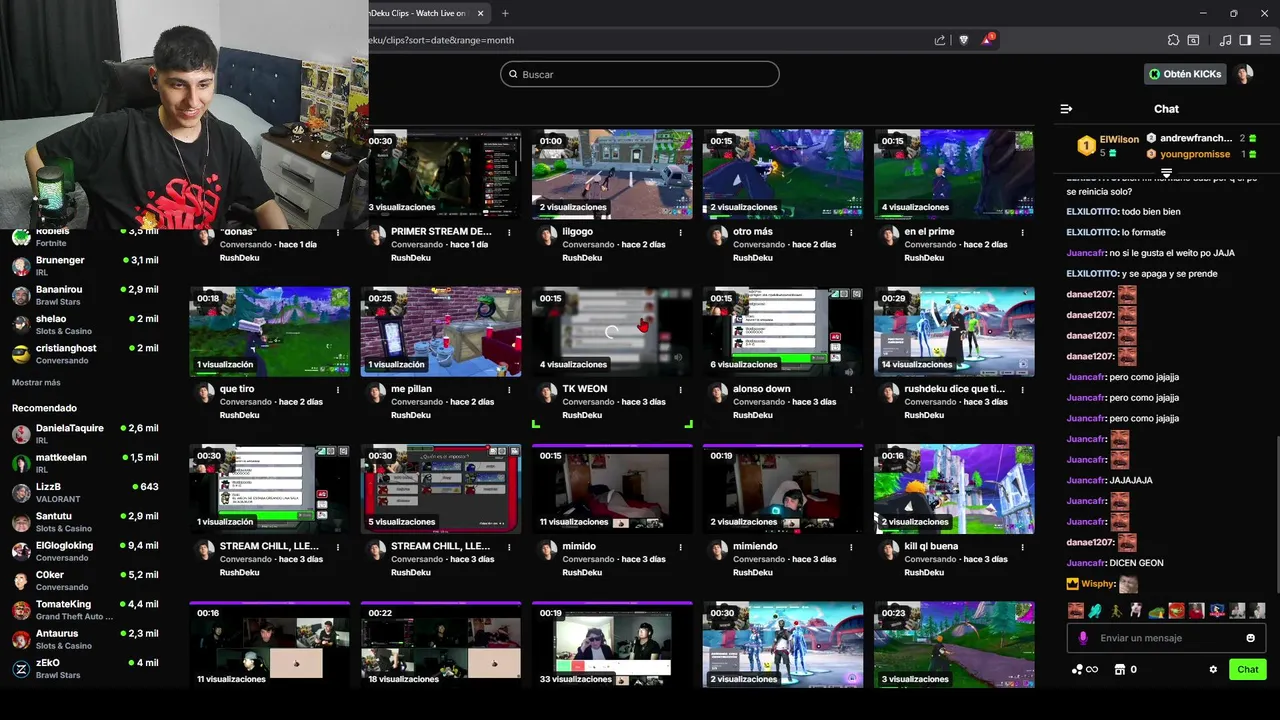
Task: Close the Deku Clips browser tab
Action: [481, 13]
